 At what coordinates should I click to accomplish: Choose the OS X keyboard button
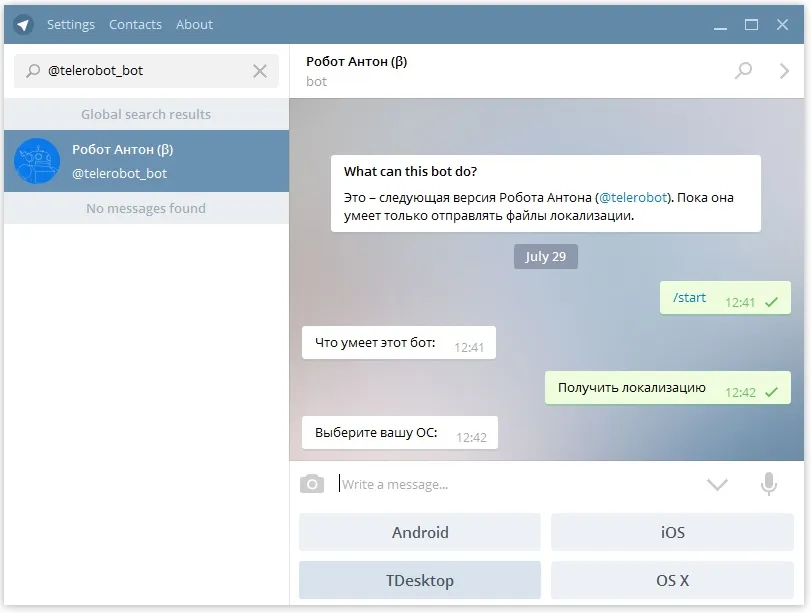[x=672, y=580]
